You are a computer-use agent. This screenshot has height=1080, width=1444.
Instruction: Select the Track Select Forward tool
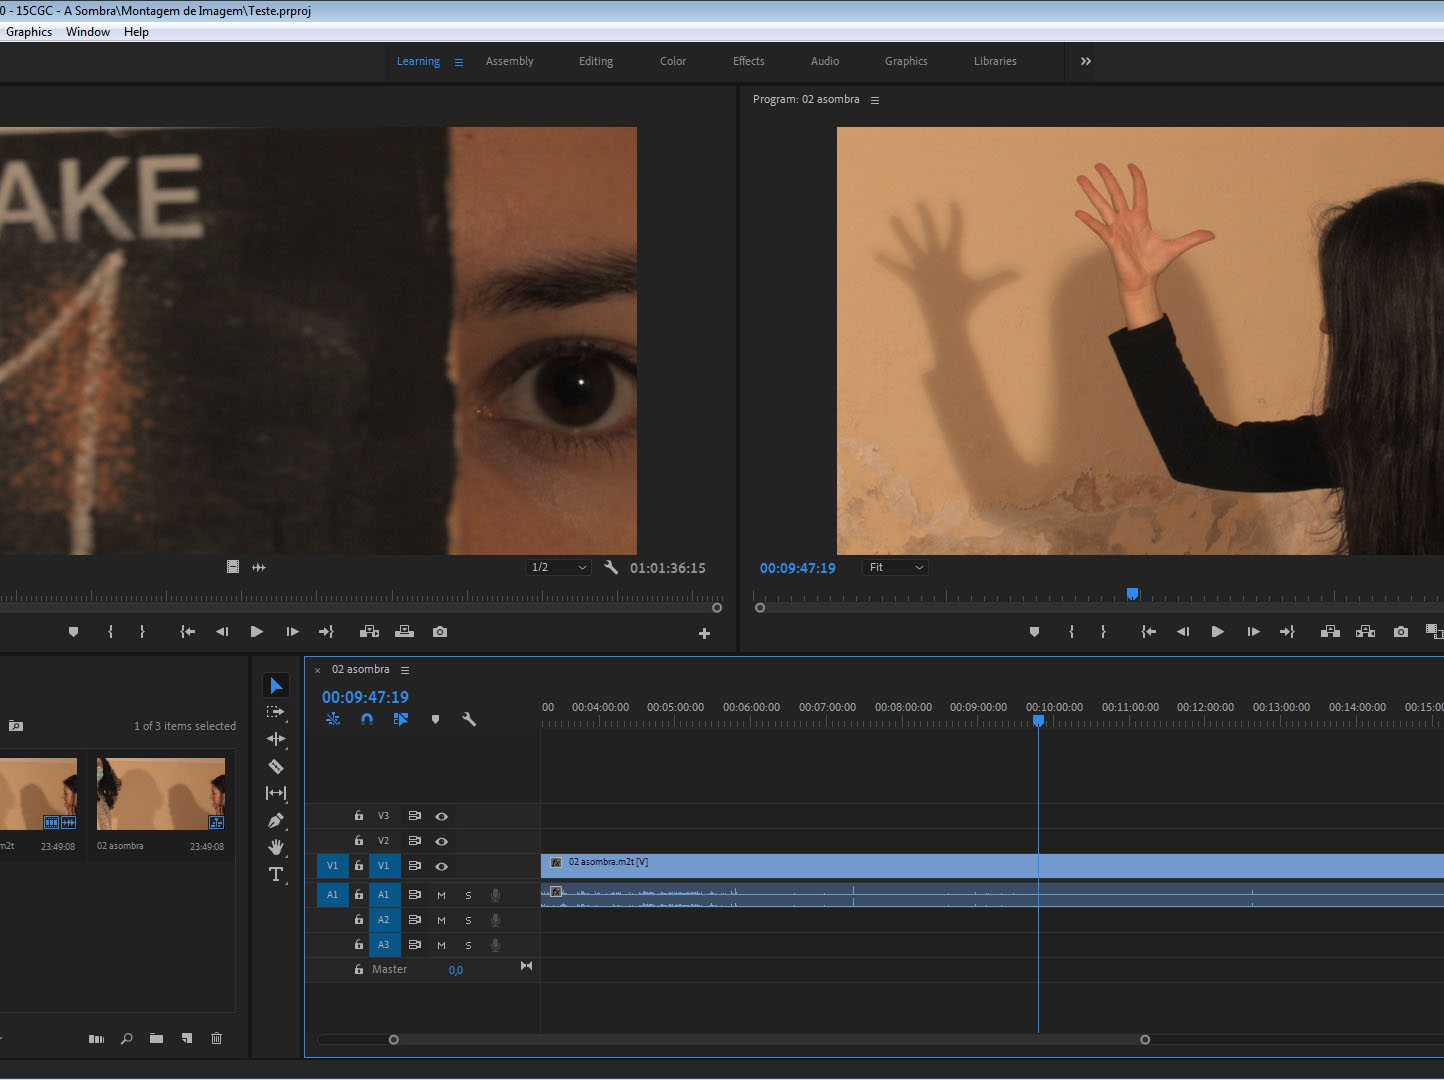pos(276,712)
